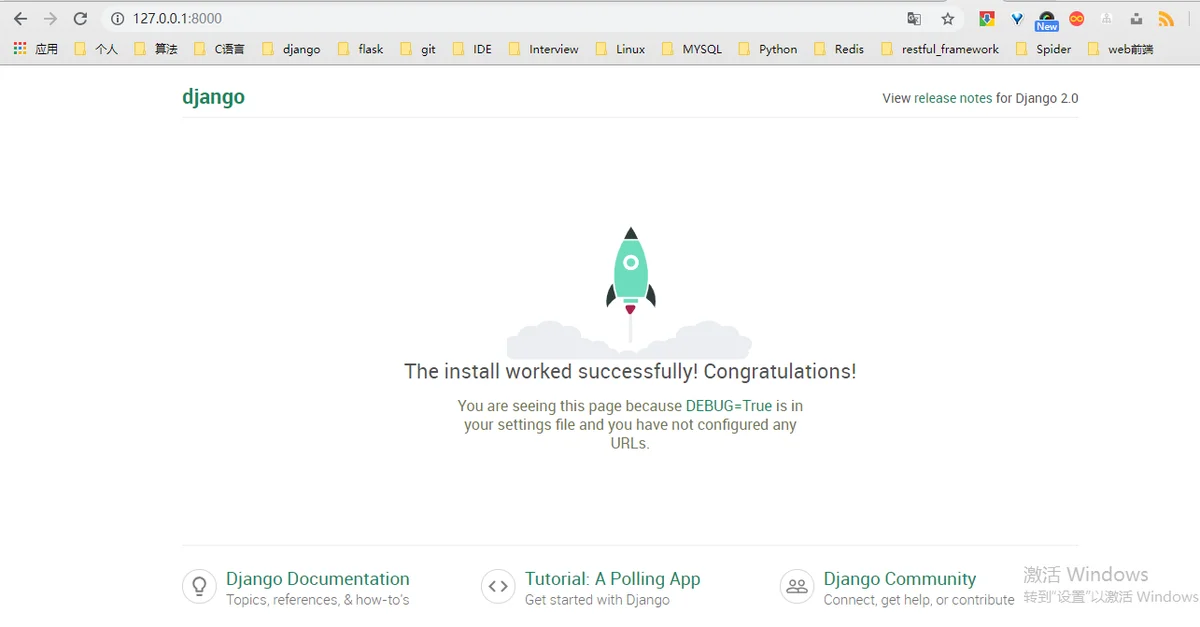
Task: Go back to the previous page
Action: pos(20,19)
